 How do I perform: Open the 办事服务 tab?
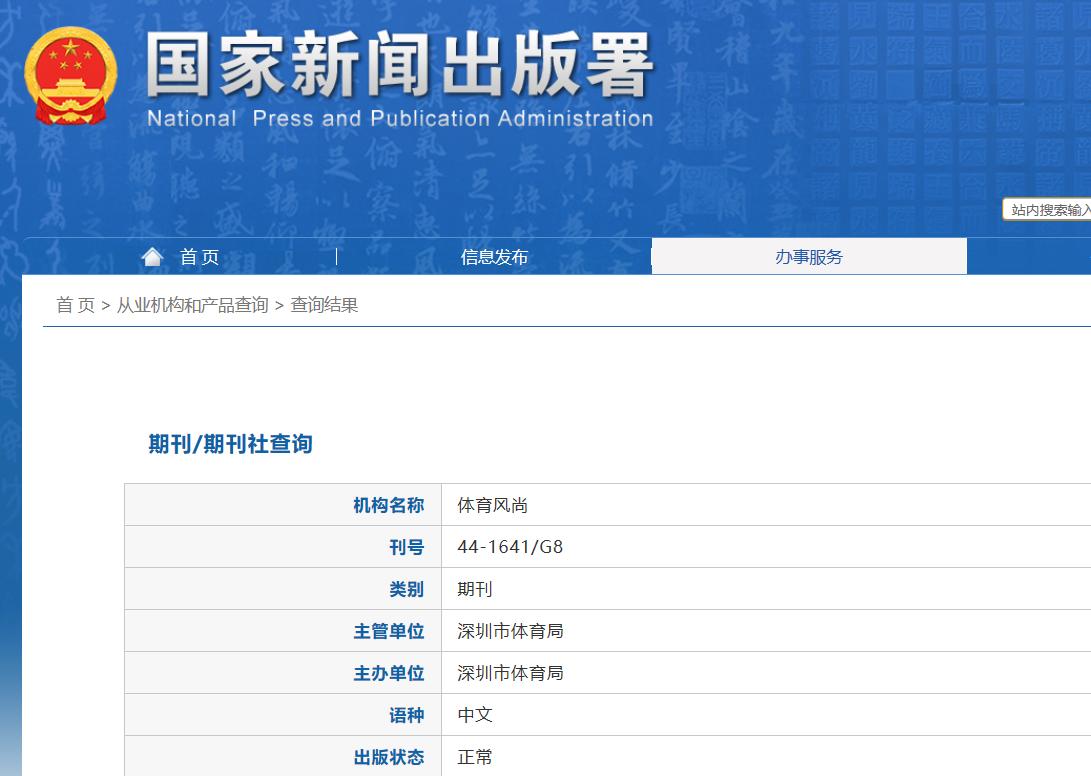[x=808, y=256]
